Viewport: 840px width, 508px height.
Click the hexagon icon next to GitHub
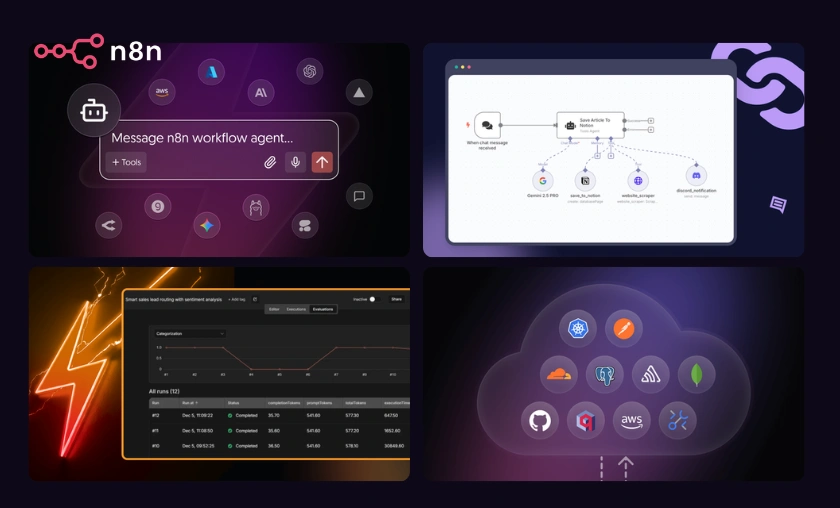pos(586,421)
